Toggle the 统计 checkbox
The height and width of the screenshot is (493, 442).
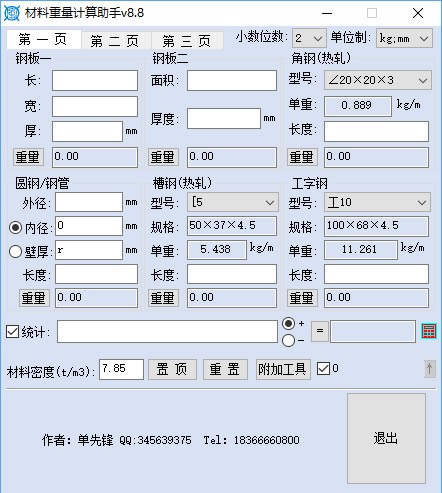[x=13, y=331]
